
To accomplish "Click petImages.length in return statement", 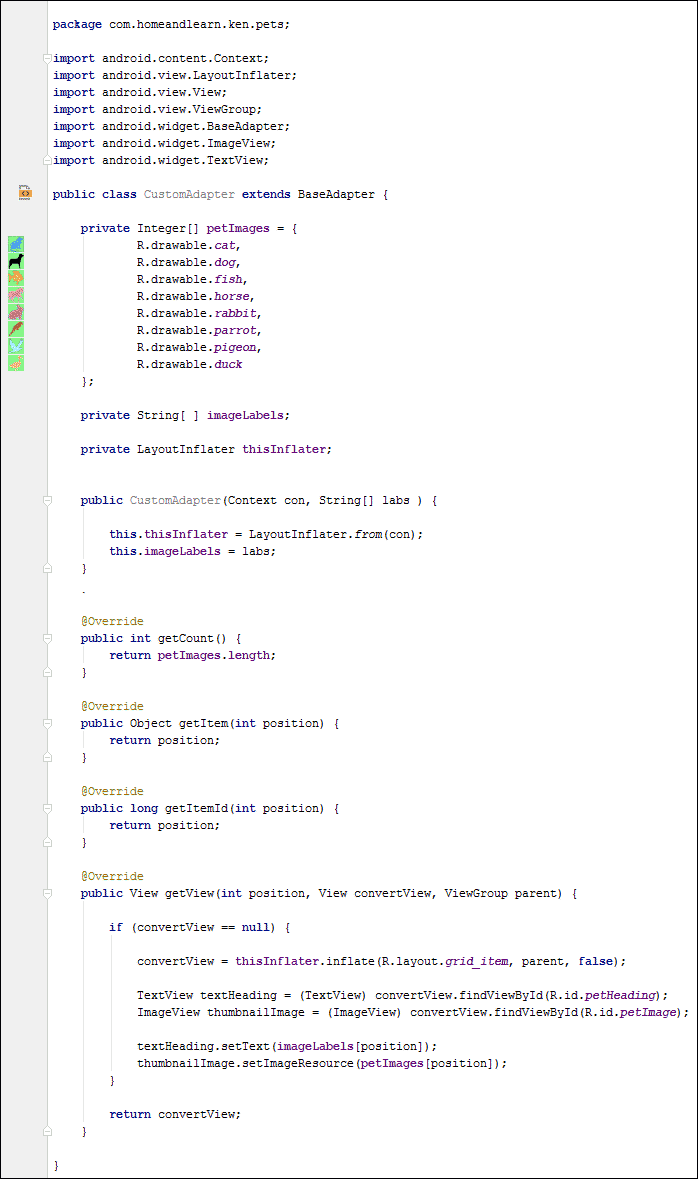I will pyautogui.click(x=214, y=655).
